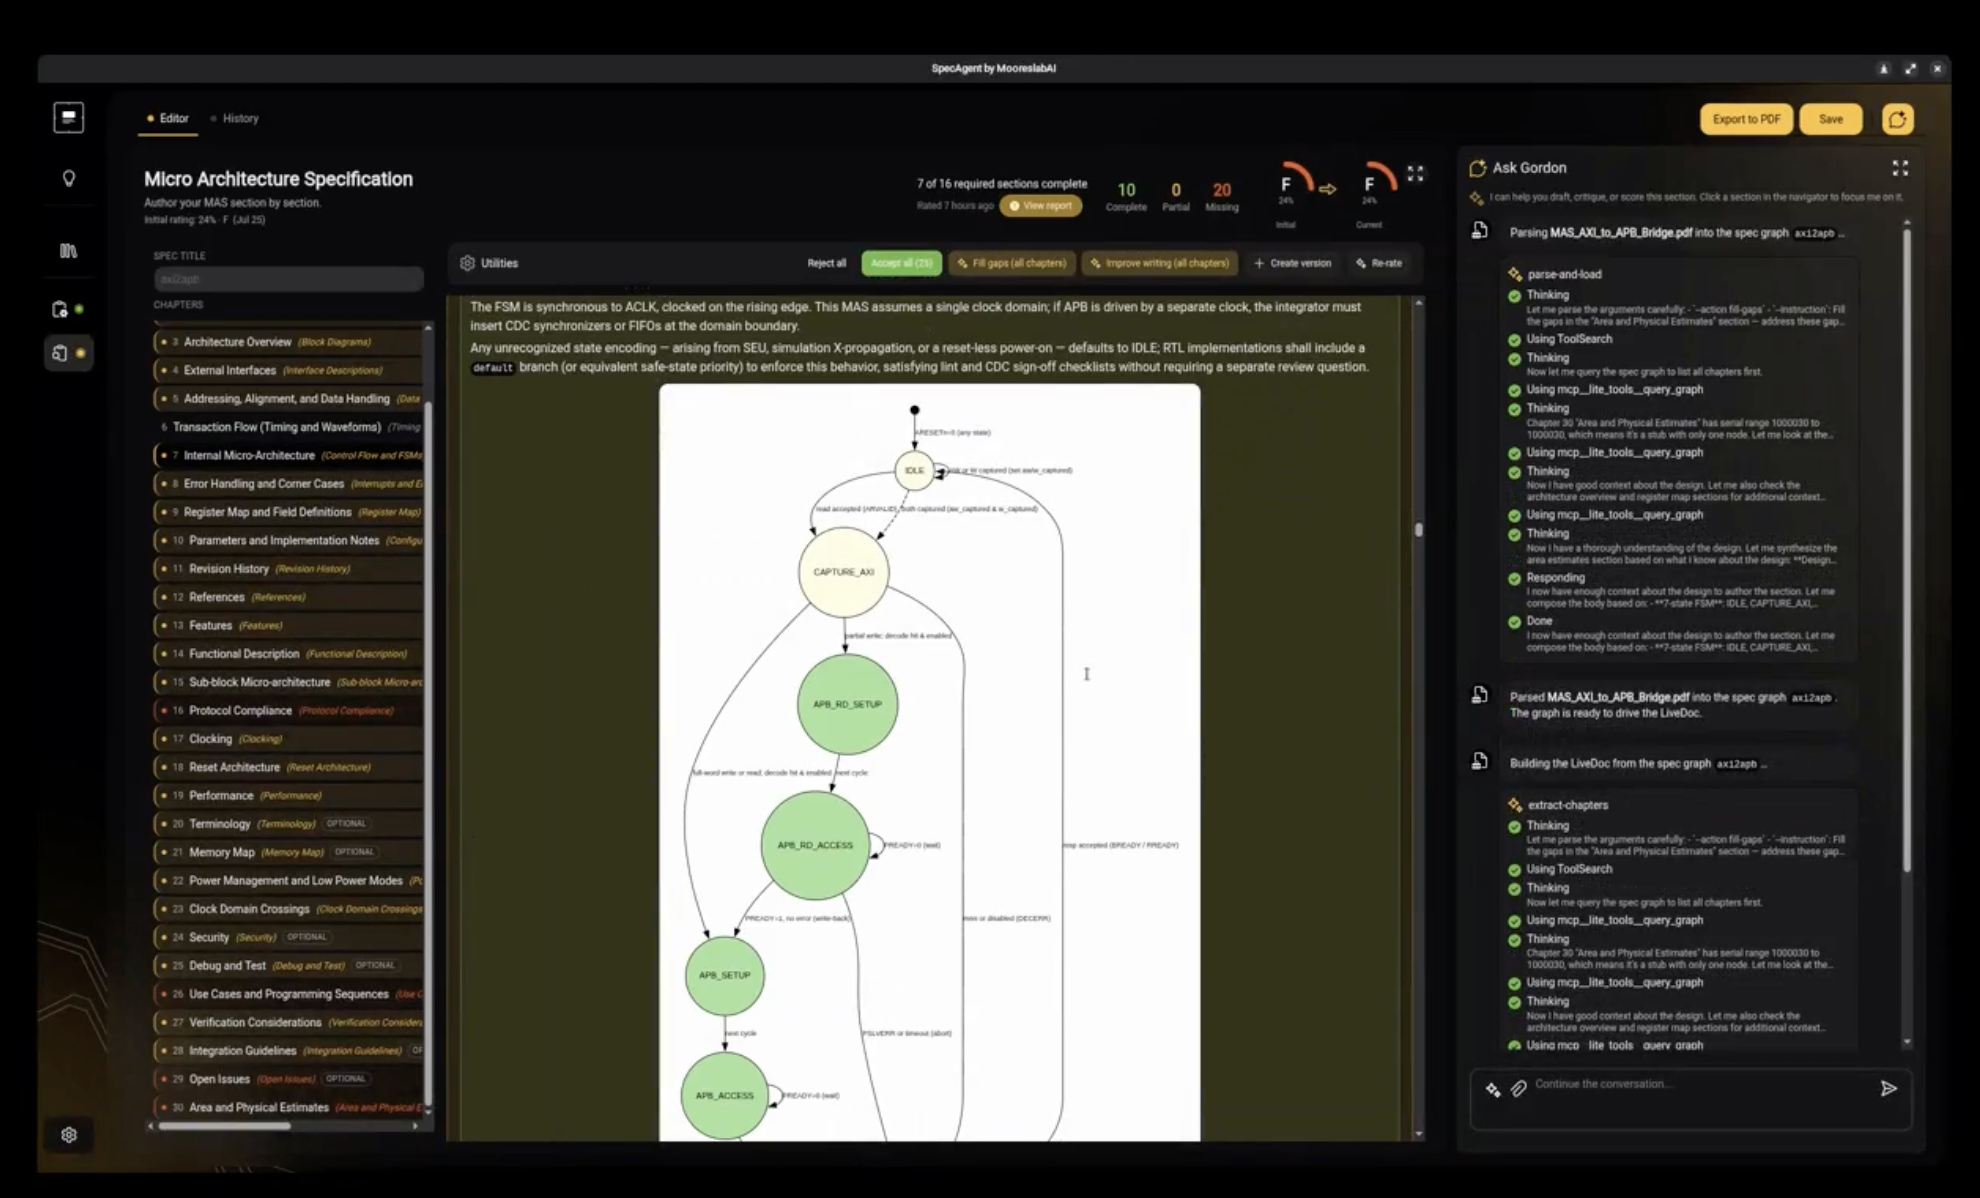Open View report button

click(1040, 206)
